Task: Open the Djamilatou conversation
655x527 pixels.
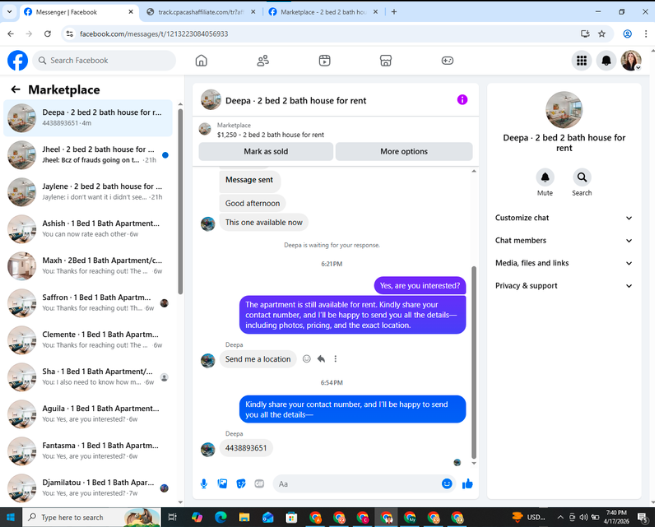Action: click(88, 488)
